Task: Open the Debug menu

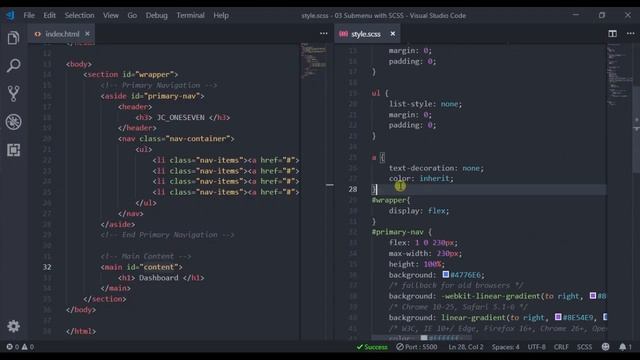Action: pos(157,16)
